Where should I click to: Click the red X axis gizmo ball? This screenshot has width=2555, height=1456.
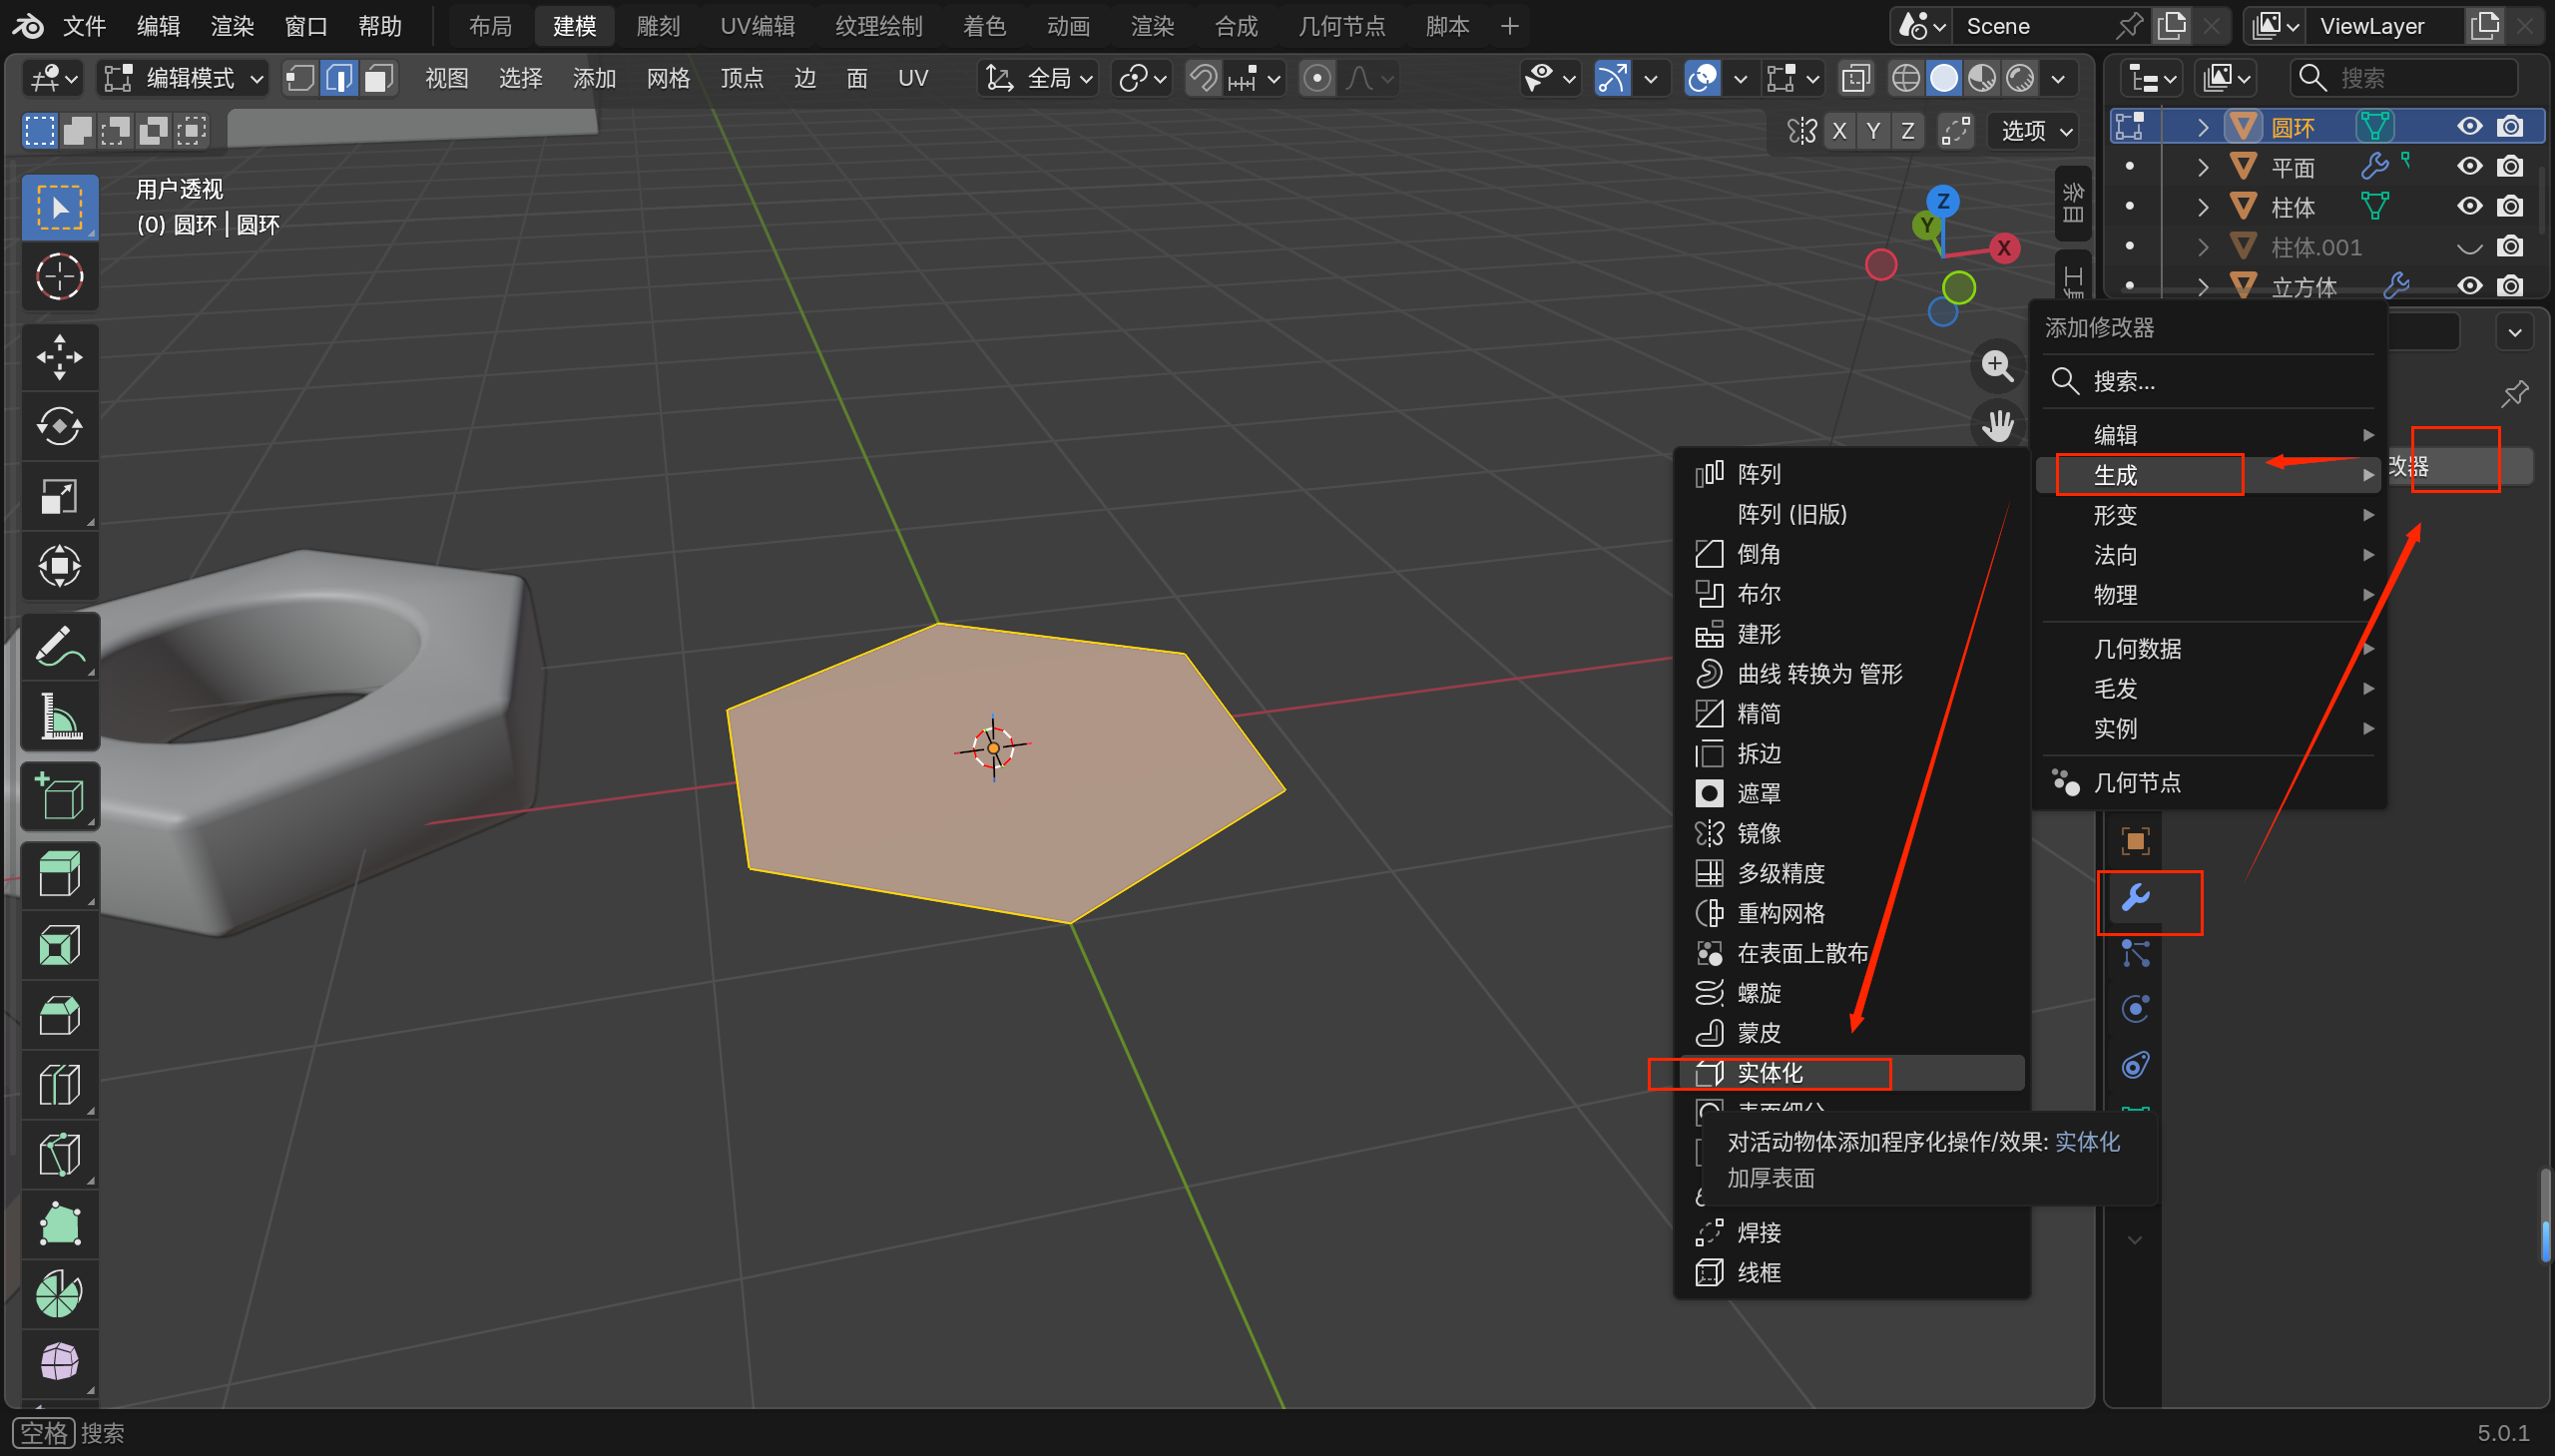(x=2003, y=248)
